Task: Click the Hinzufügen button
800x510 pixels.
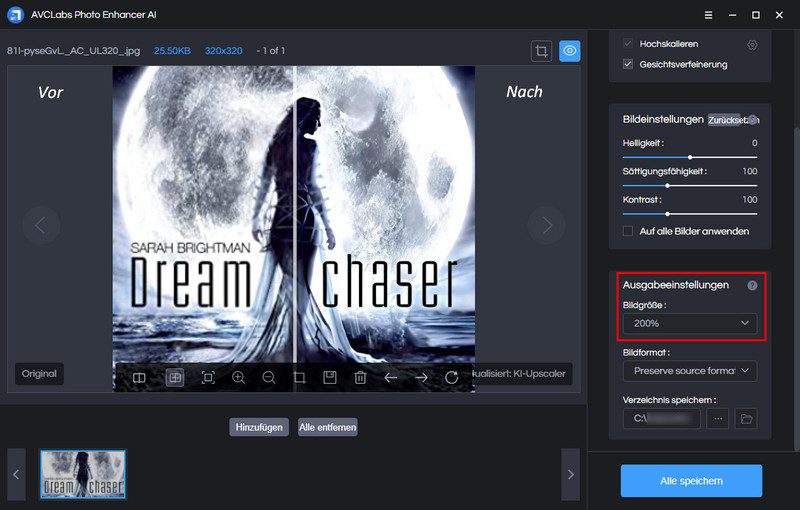Action: tap(259, 427)
